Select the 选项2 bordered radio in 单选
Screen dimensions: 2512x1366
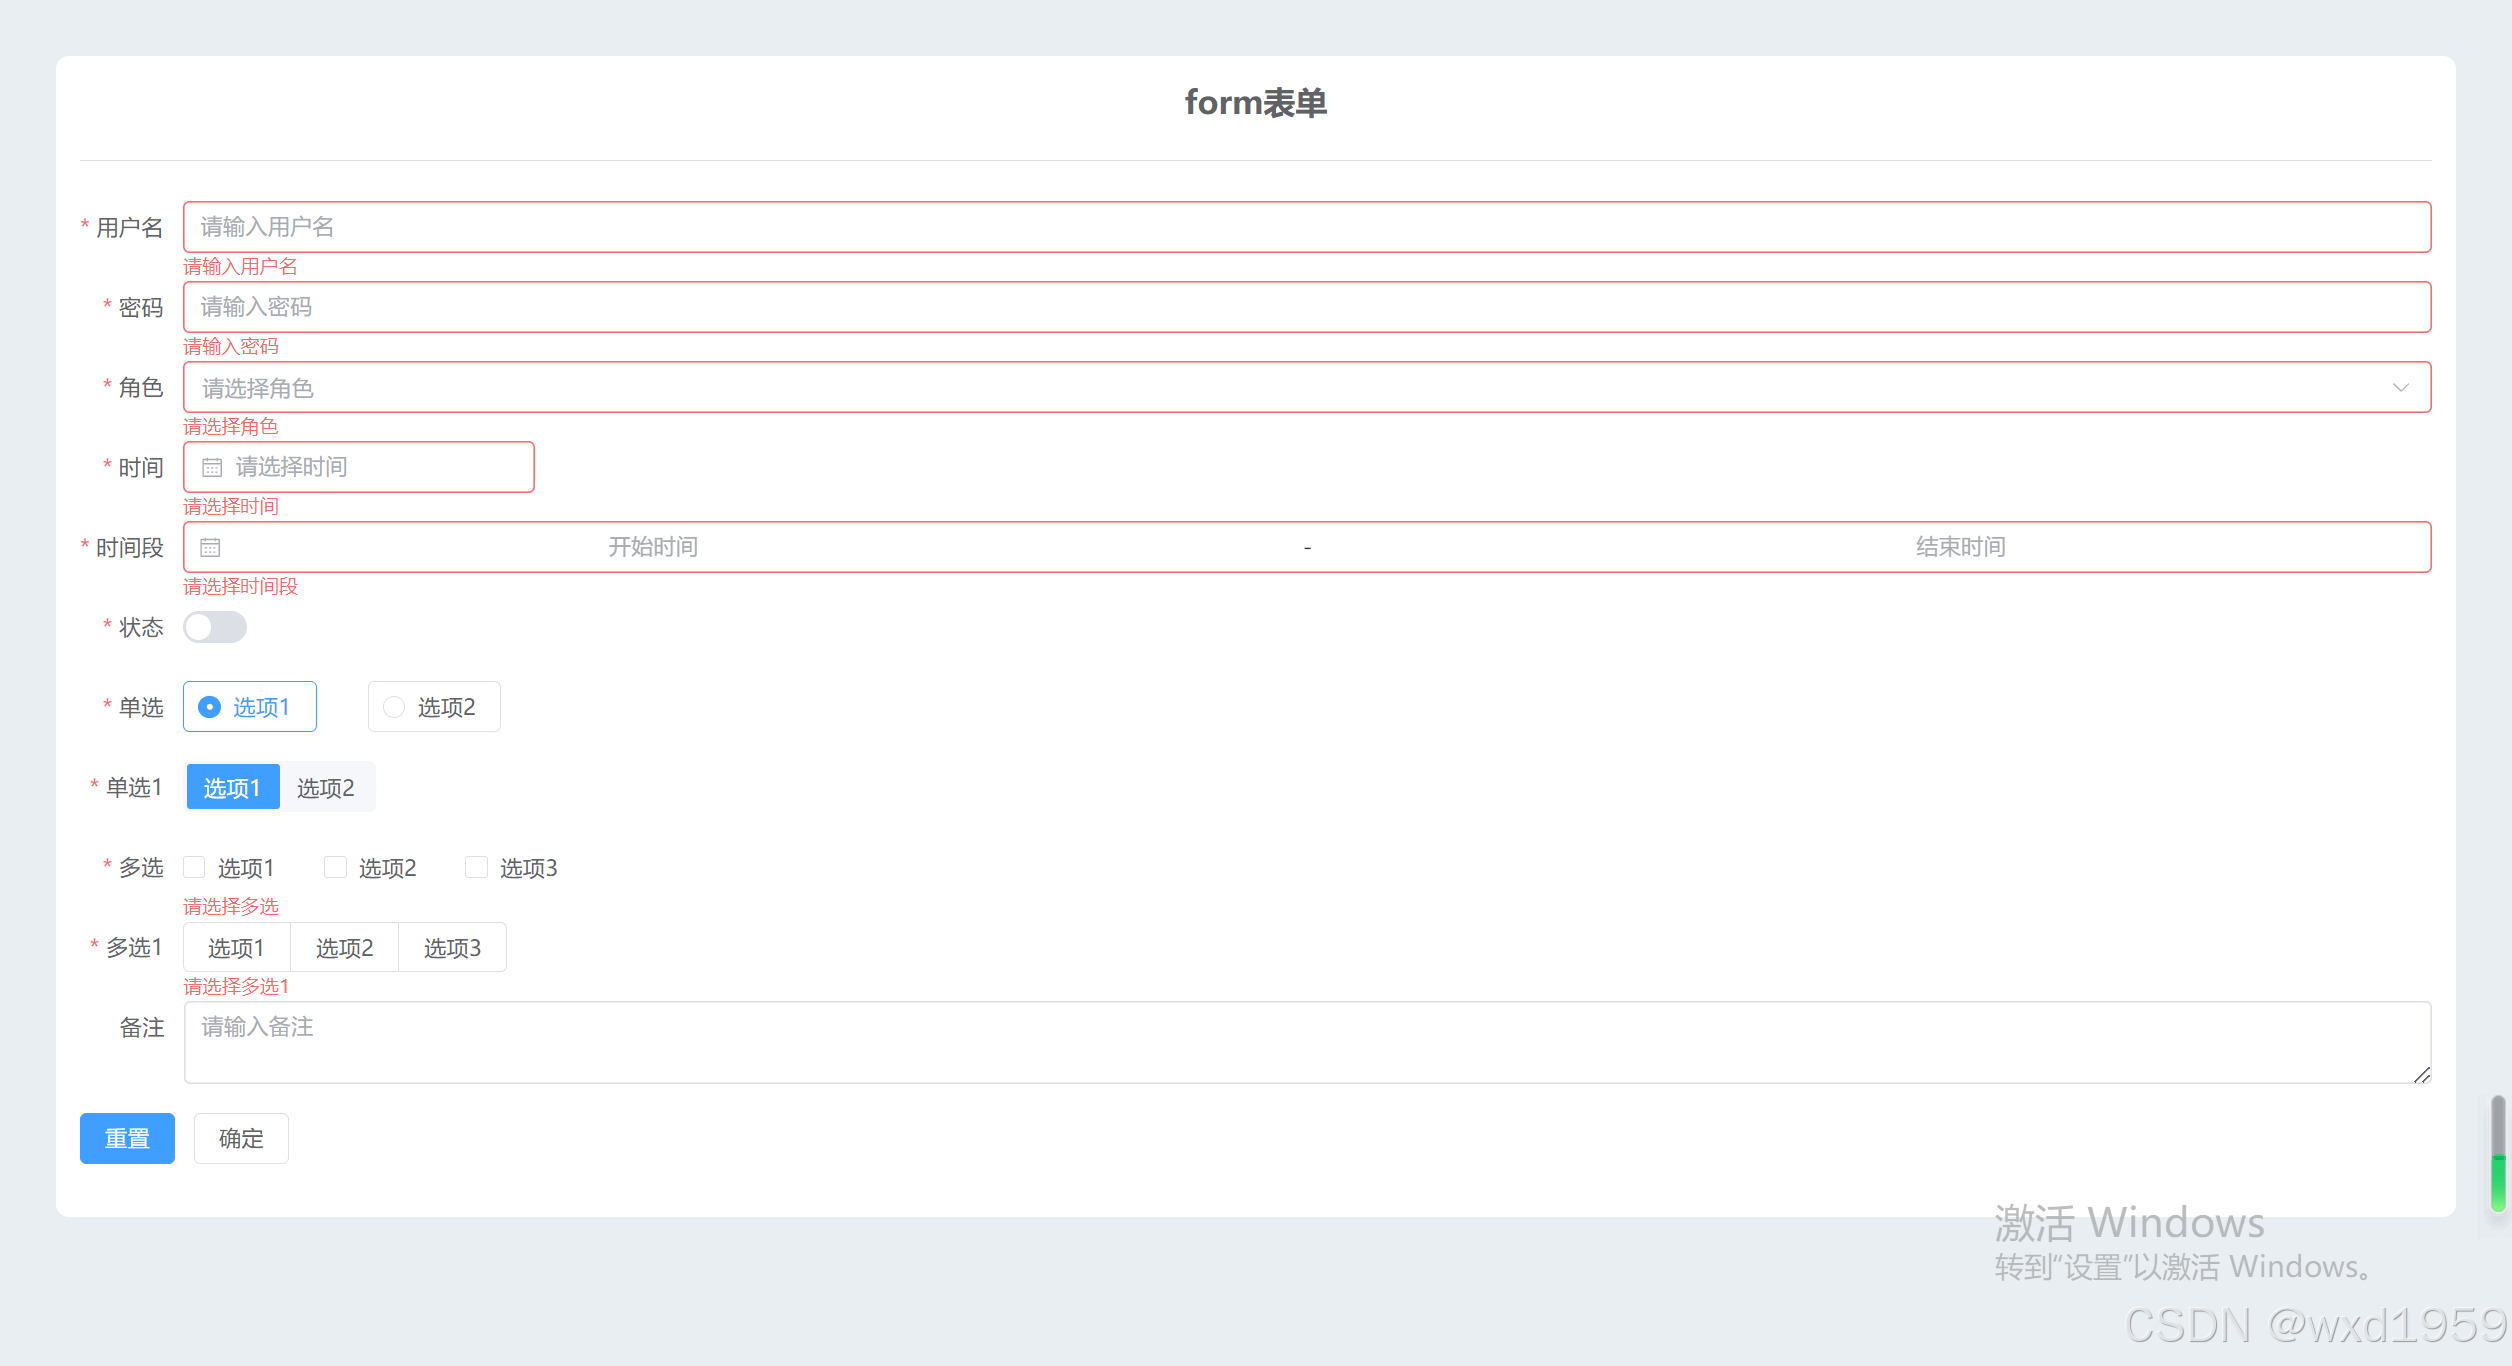(x=434, y=707)
